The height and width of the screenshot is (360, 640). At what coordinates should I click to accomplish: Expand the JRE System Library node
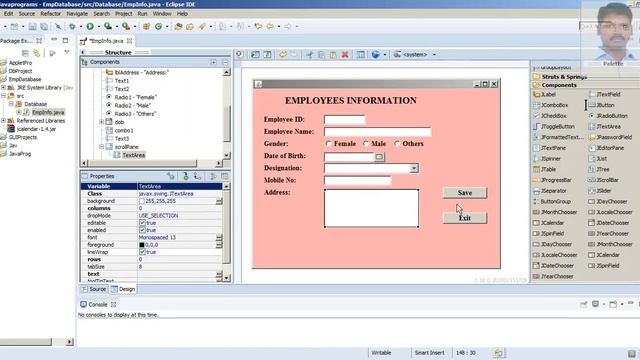[3, 87]
